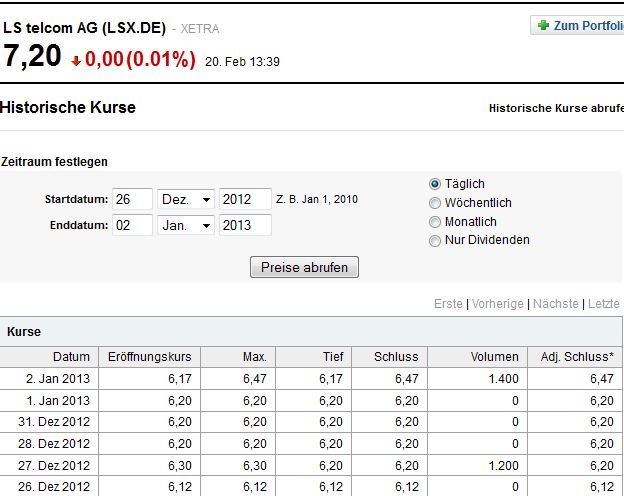This screenshot has width=624, height=496.
Task: Click the Zum Portfolio button
Action: click(x=580, y=25)
